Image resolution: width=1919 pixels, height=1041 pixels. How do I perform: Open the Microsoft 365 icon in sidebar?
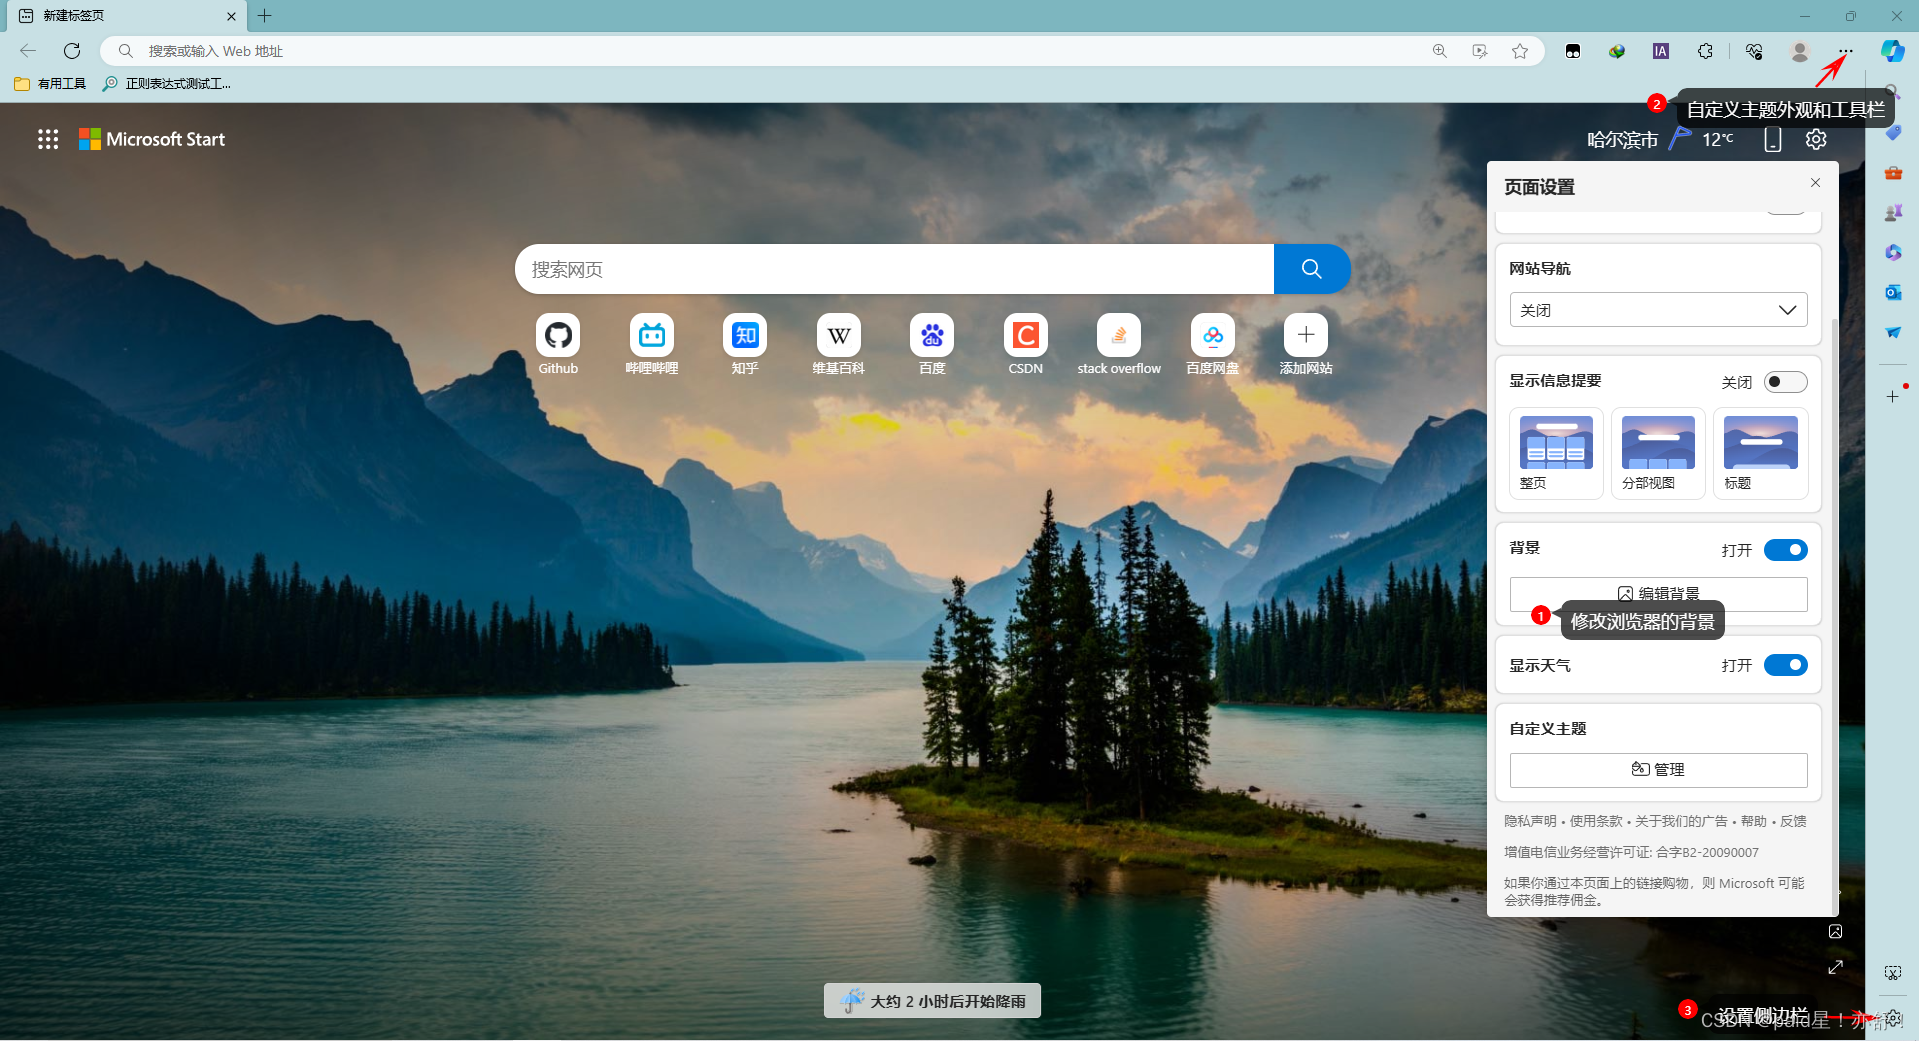(1893, 252)
